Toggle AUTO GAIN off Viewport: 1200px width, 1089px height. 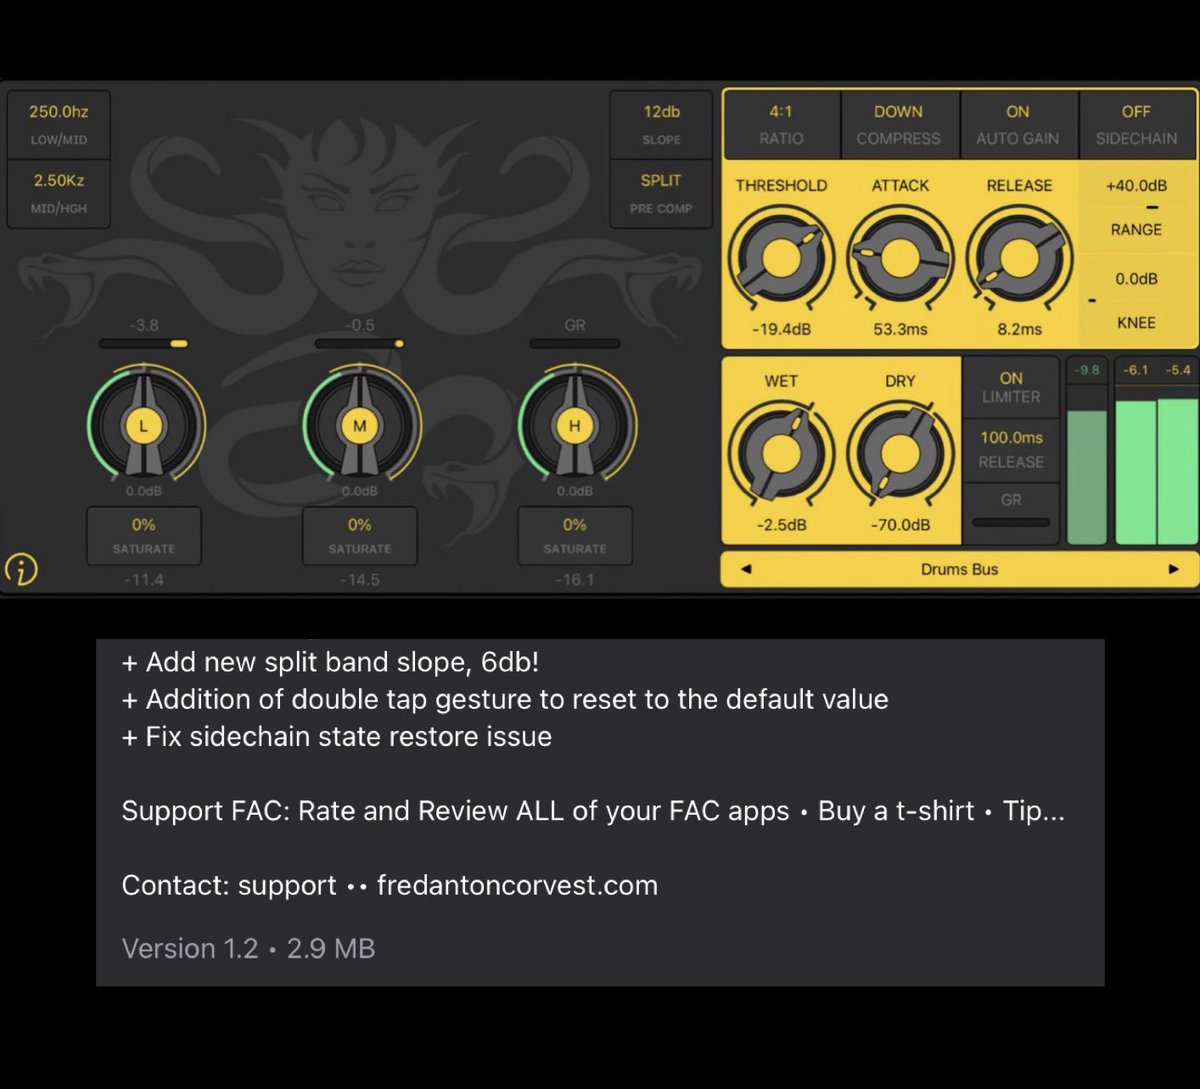[x=1018, y=124]
